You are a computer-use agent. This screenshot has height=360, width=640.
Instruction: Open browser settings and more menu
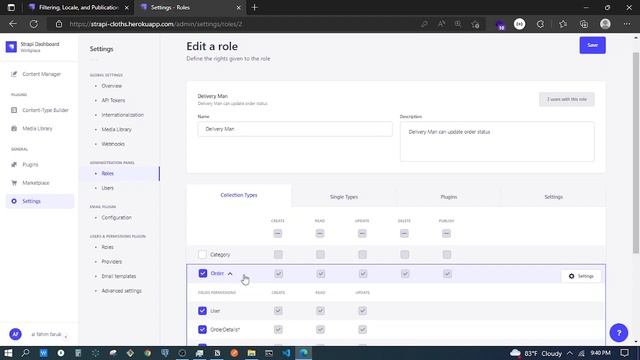[x=627, y=24]
